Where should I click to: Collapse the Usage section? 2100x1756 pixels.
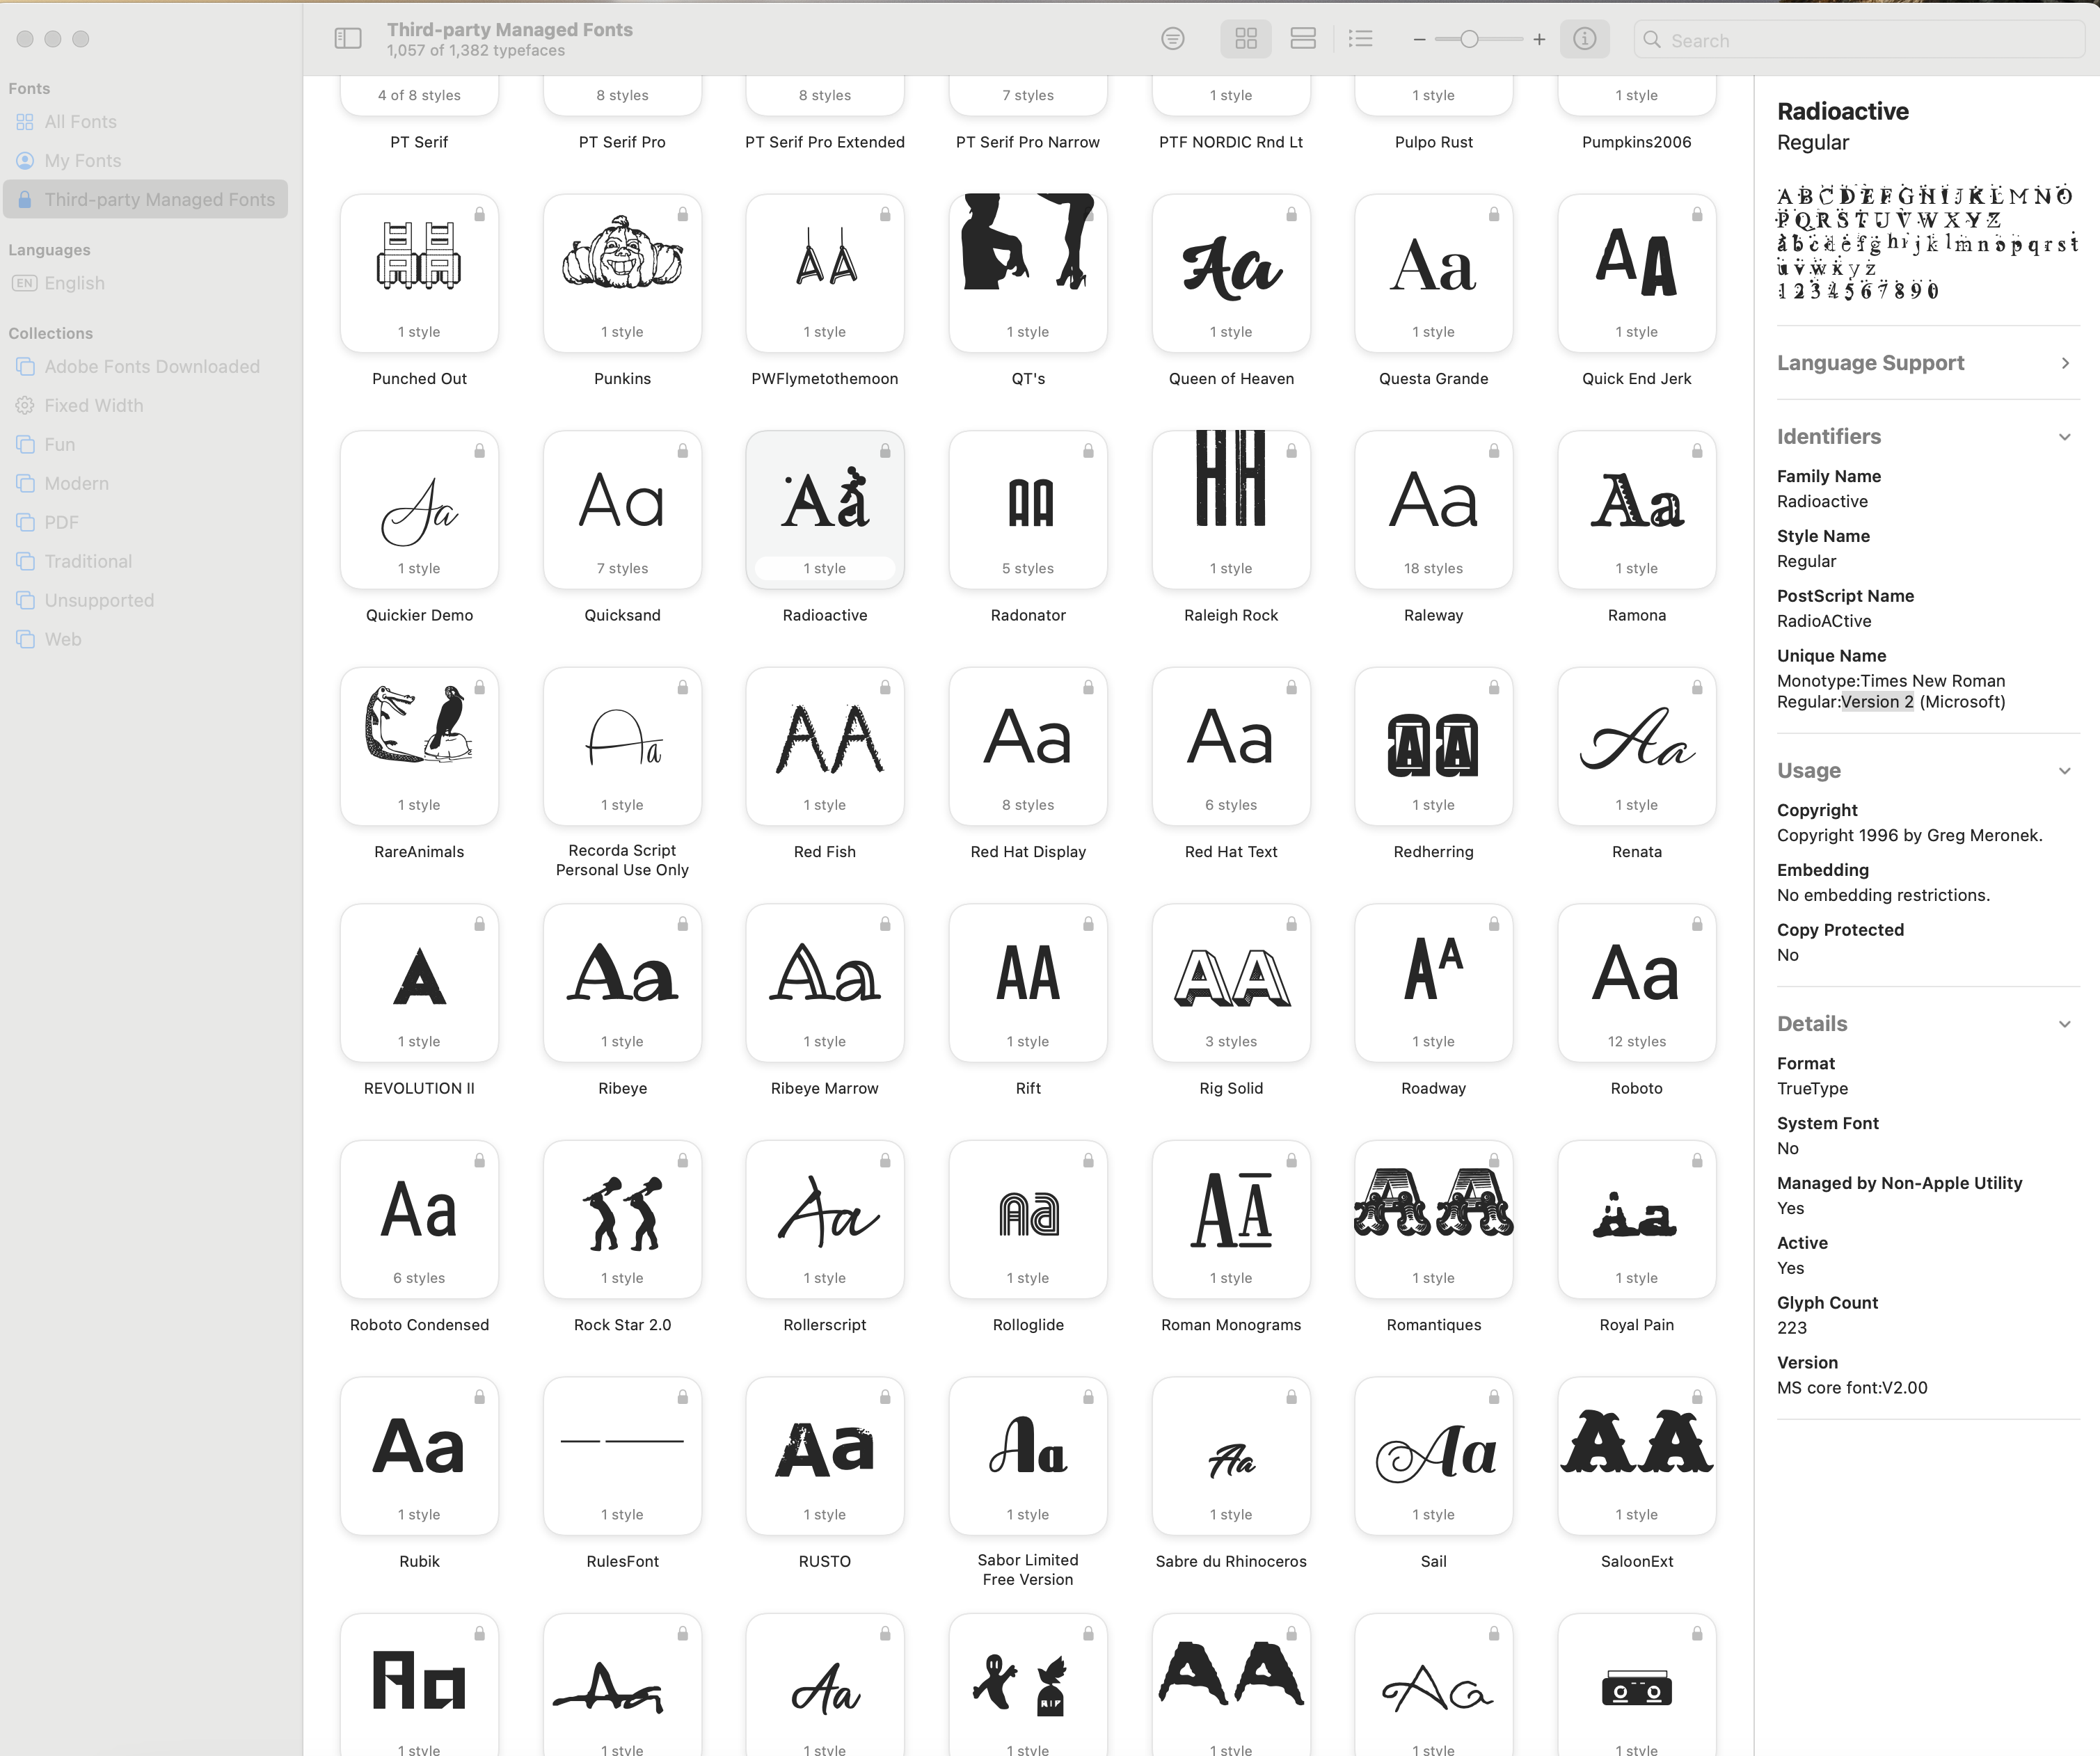coord(2064,771)
